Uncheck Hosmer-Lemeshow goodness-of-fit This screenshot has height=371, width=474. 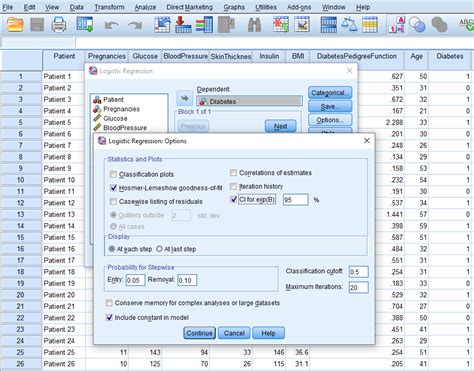(x=113, y=188)
